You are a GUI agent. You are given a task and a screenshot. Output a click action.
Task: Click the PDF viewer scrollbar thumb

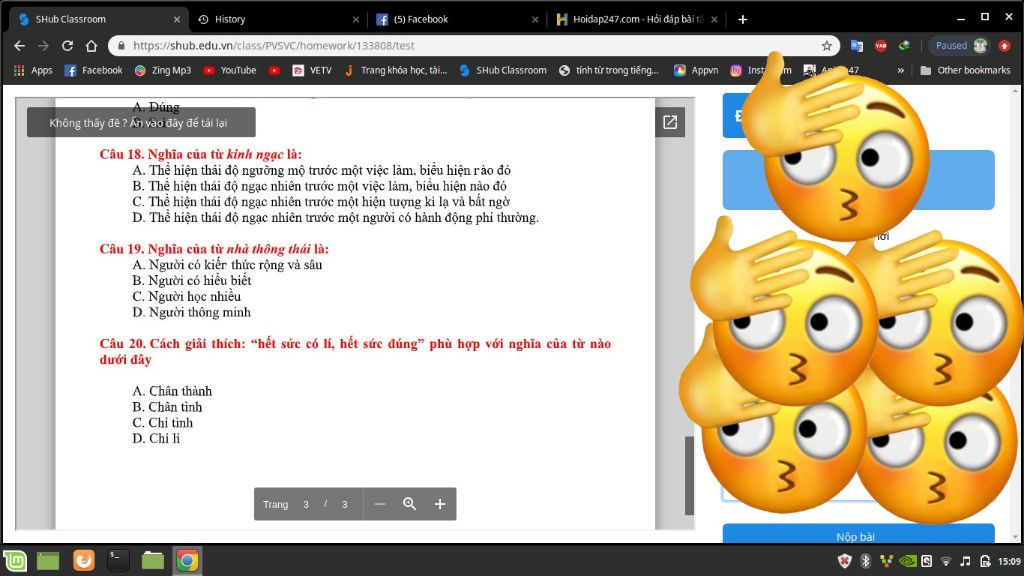(x=689, y=475)
